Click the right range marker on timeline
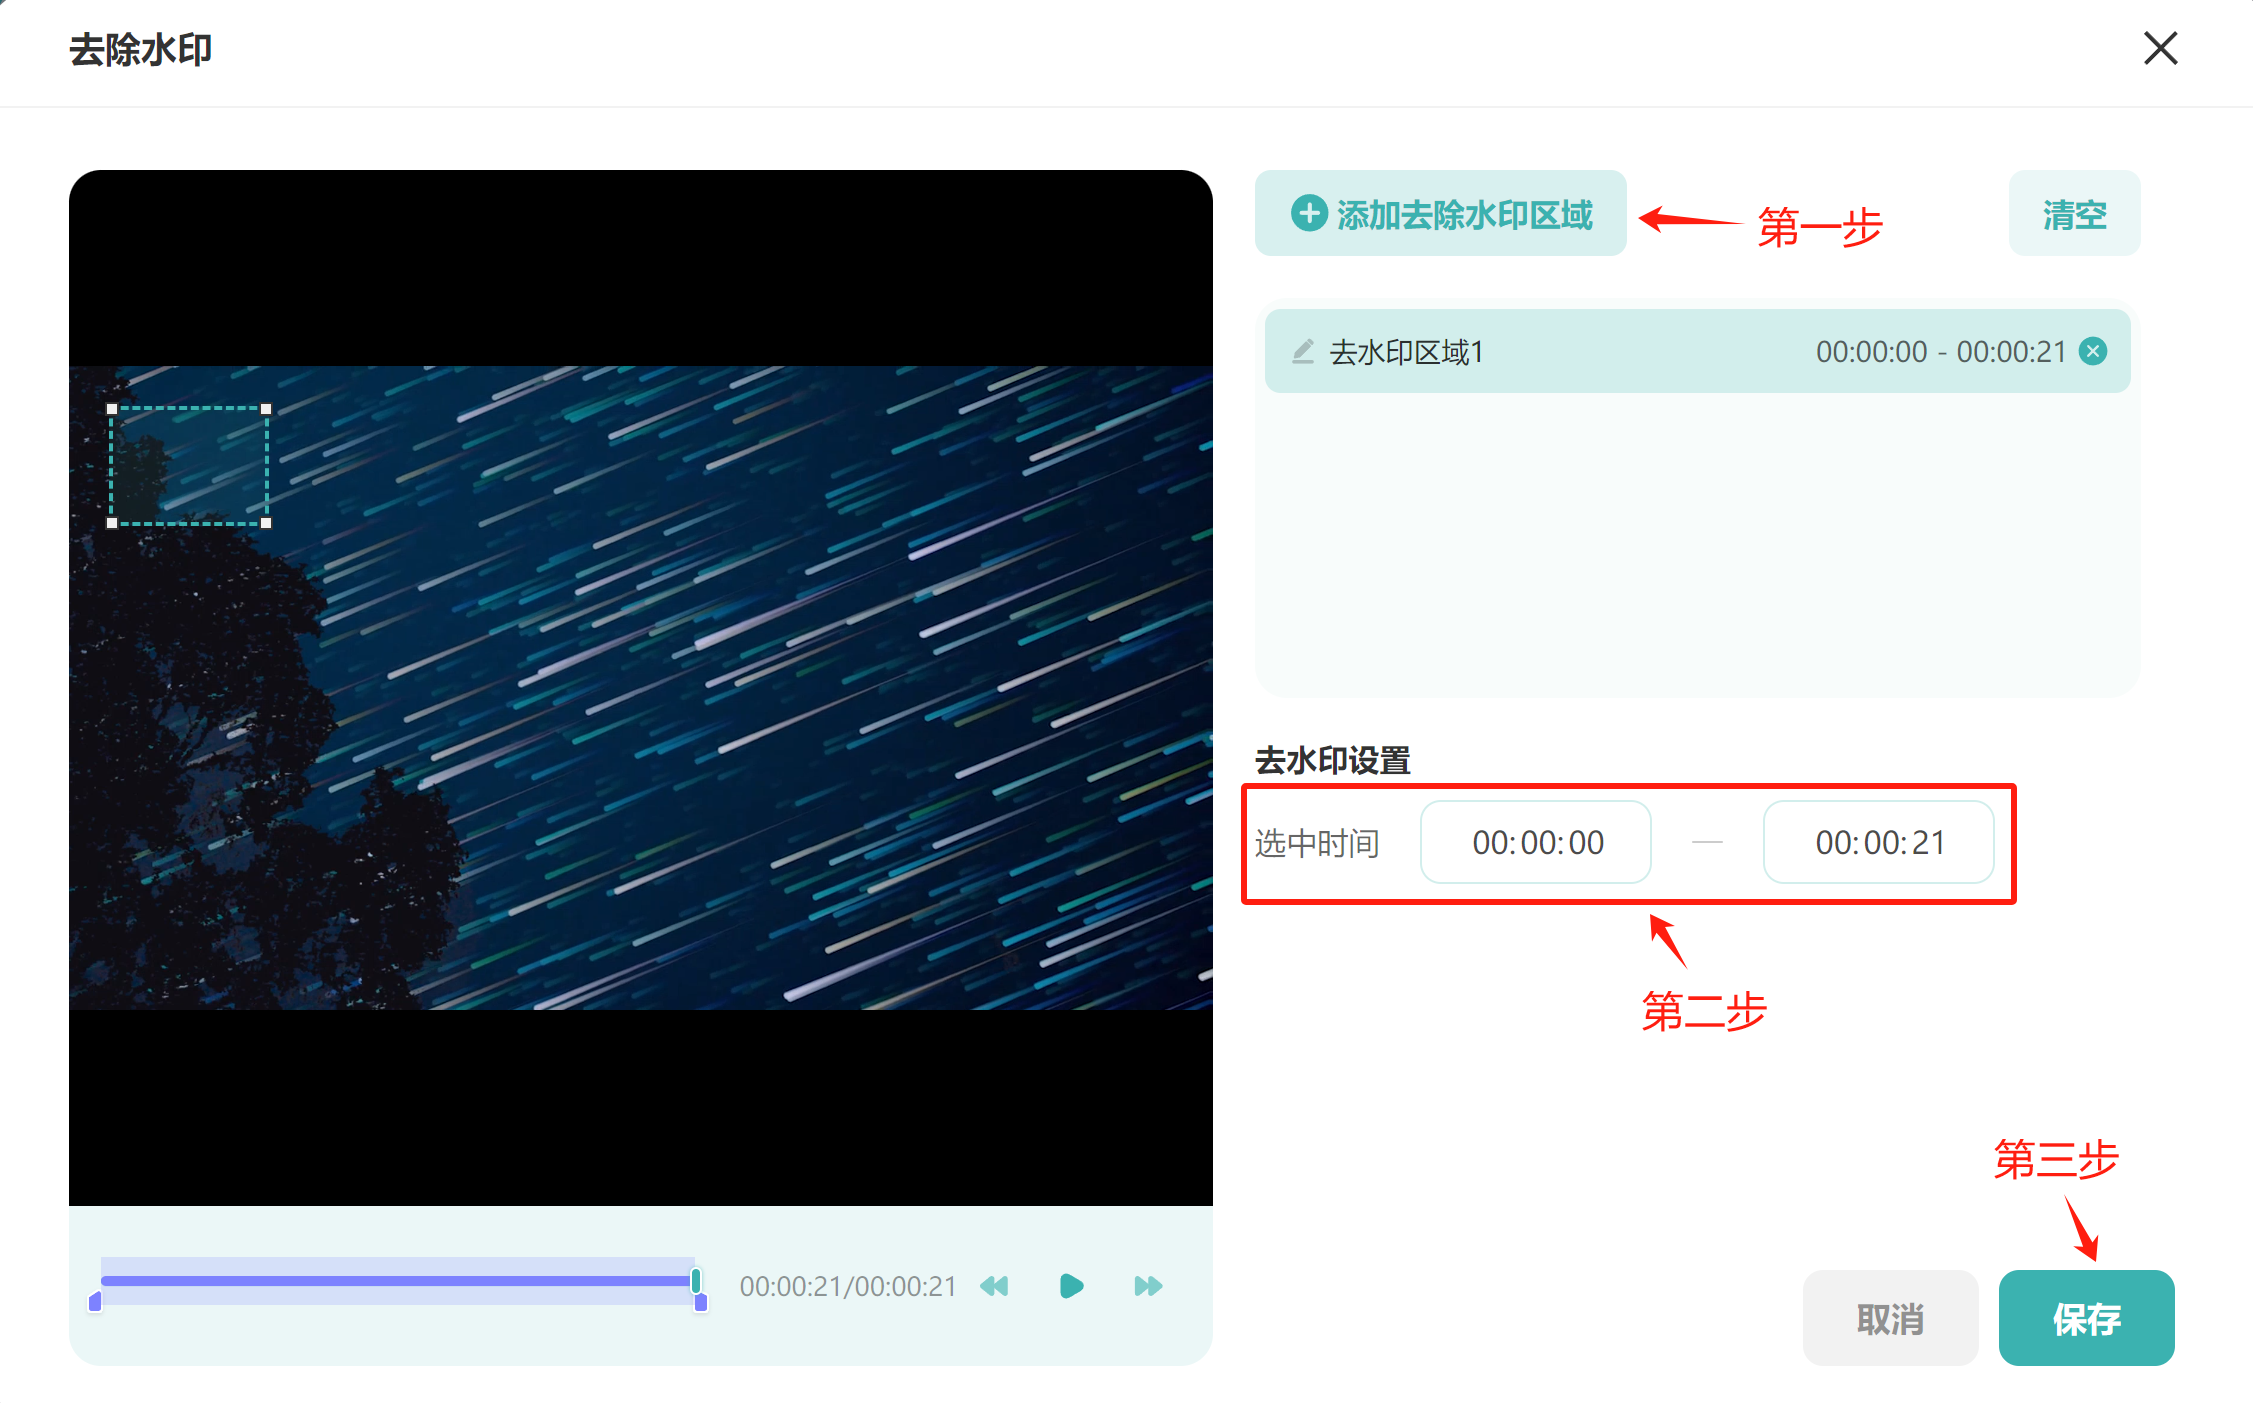The image size is (2253, 1403). pyautogui.click(x=701, y=1302)
